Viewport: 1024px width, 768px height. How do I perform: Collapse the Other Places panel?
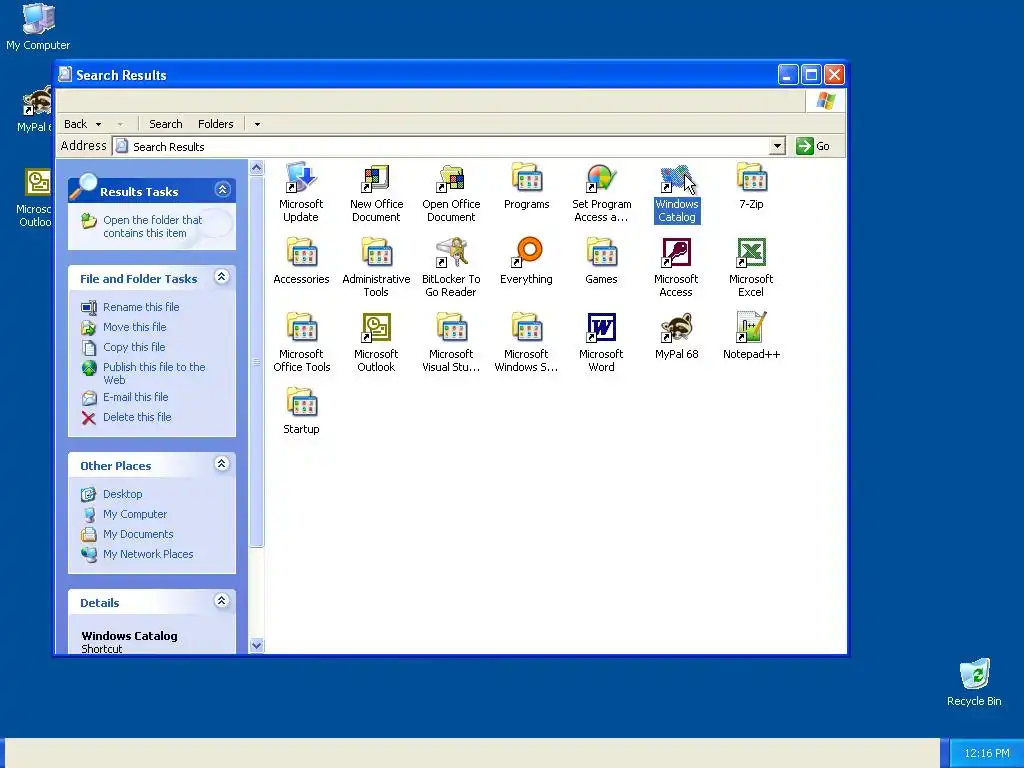click(222, 464)
